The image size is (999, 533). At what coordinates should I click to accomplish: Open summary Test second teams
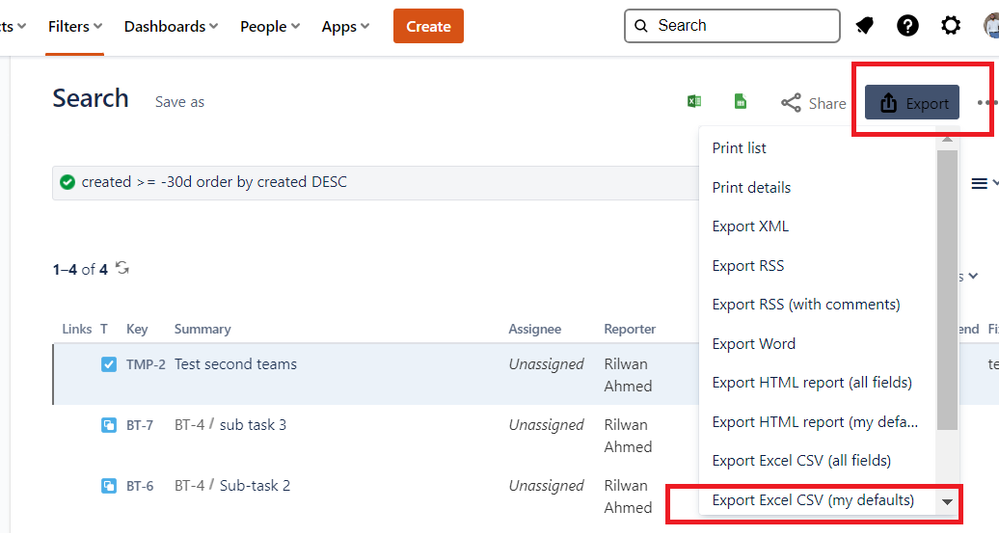click(236, 364)
